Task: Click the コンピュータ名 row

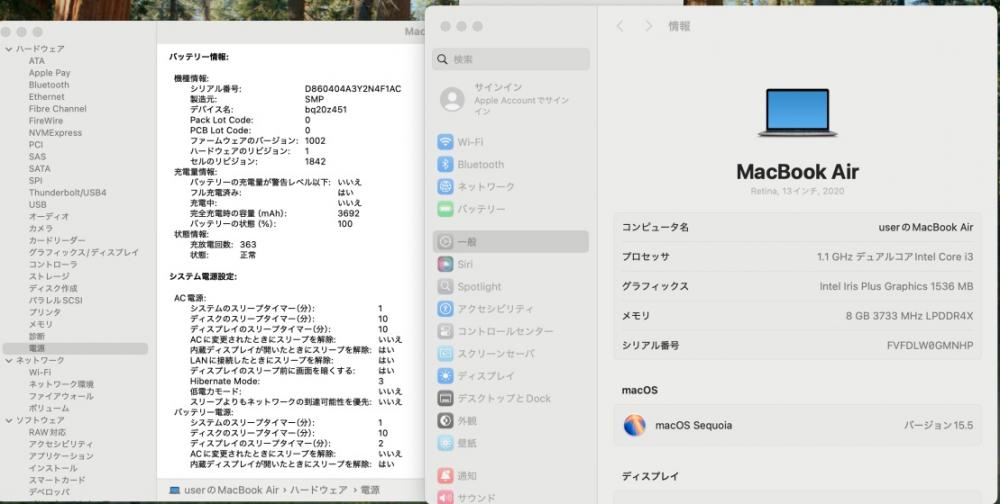Action: (x=797, y=227)
